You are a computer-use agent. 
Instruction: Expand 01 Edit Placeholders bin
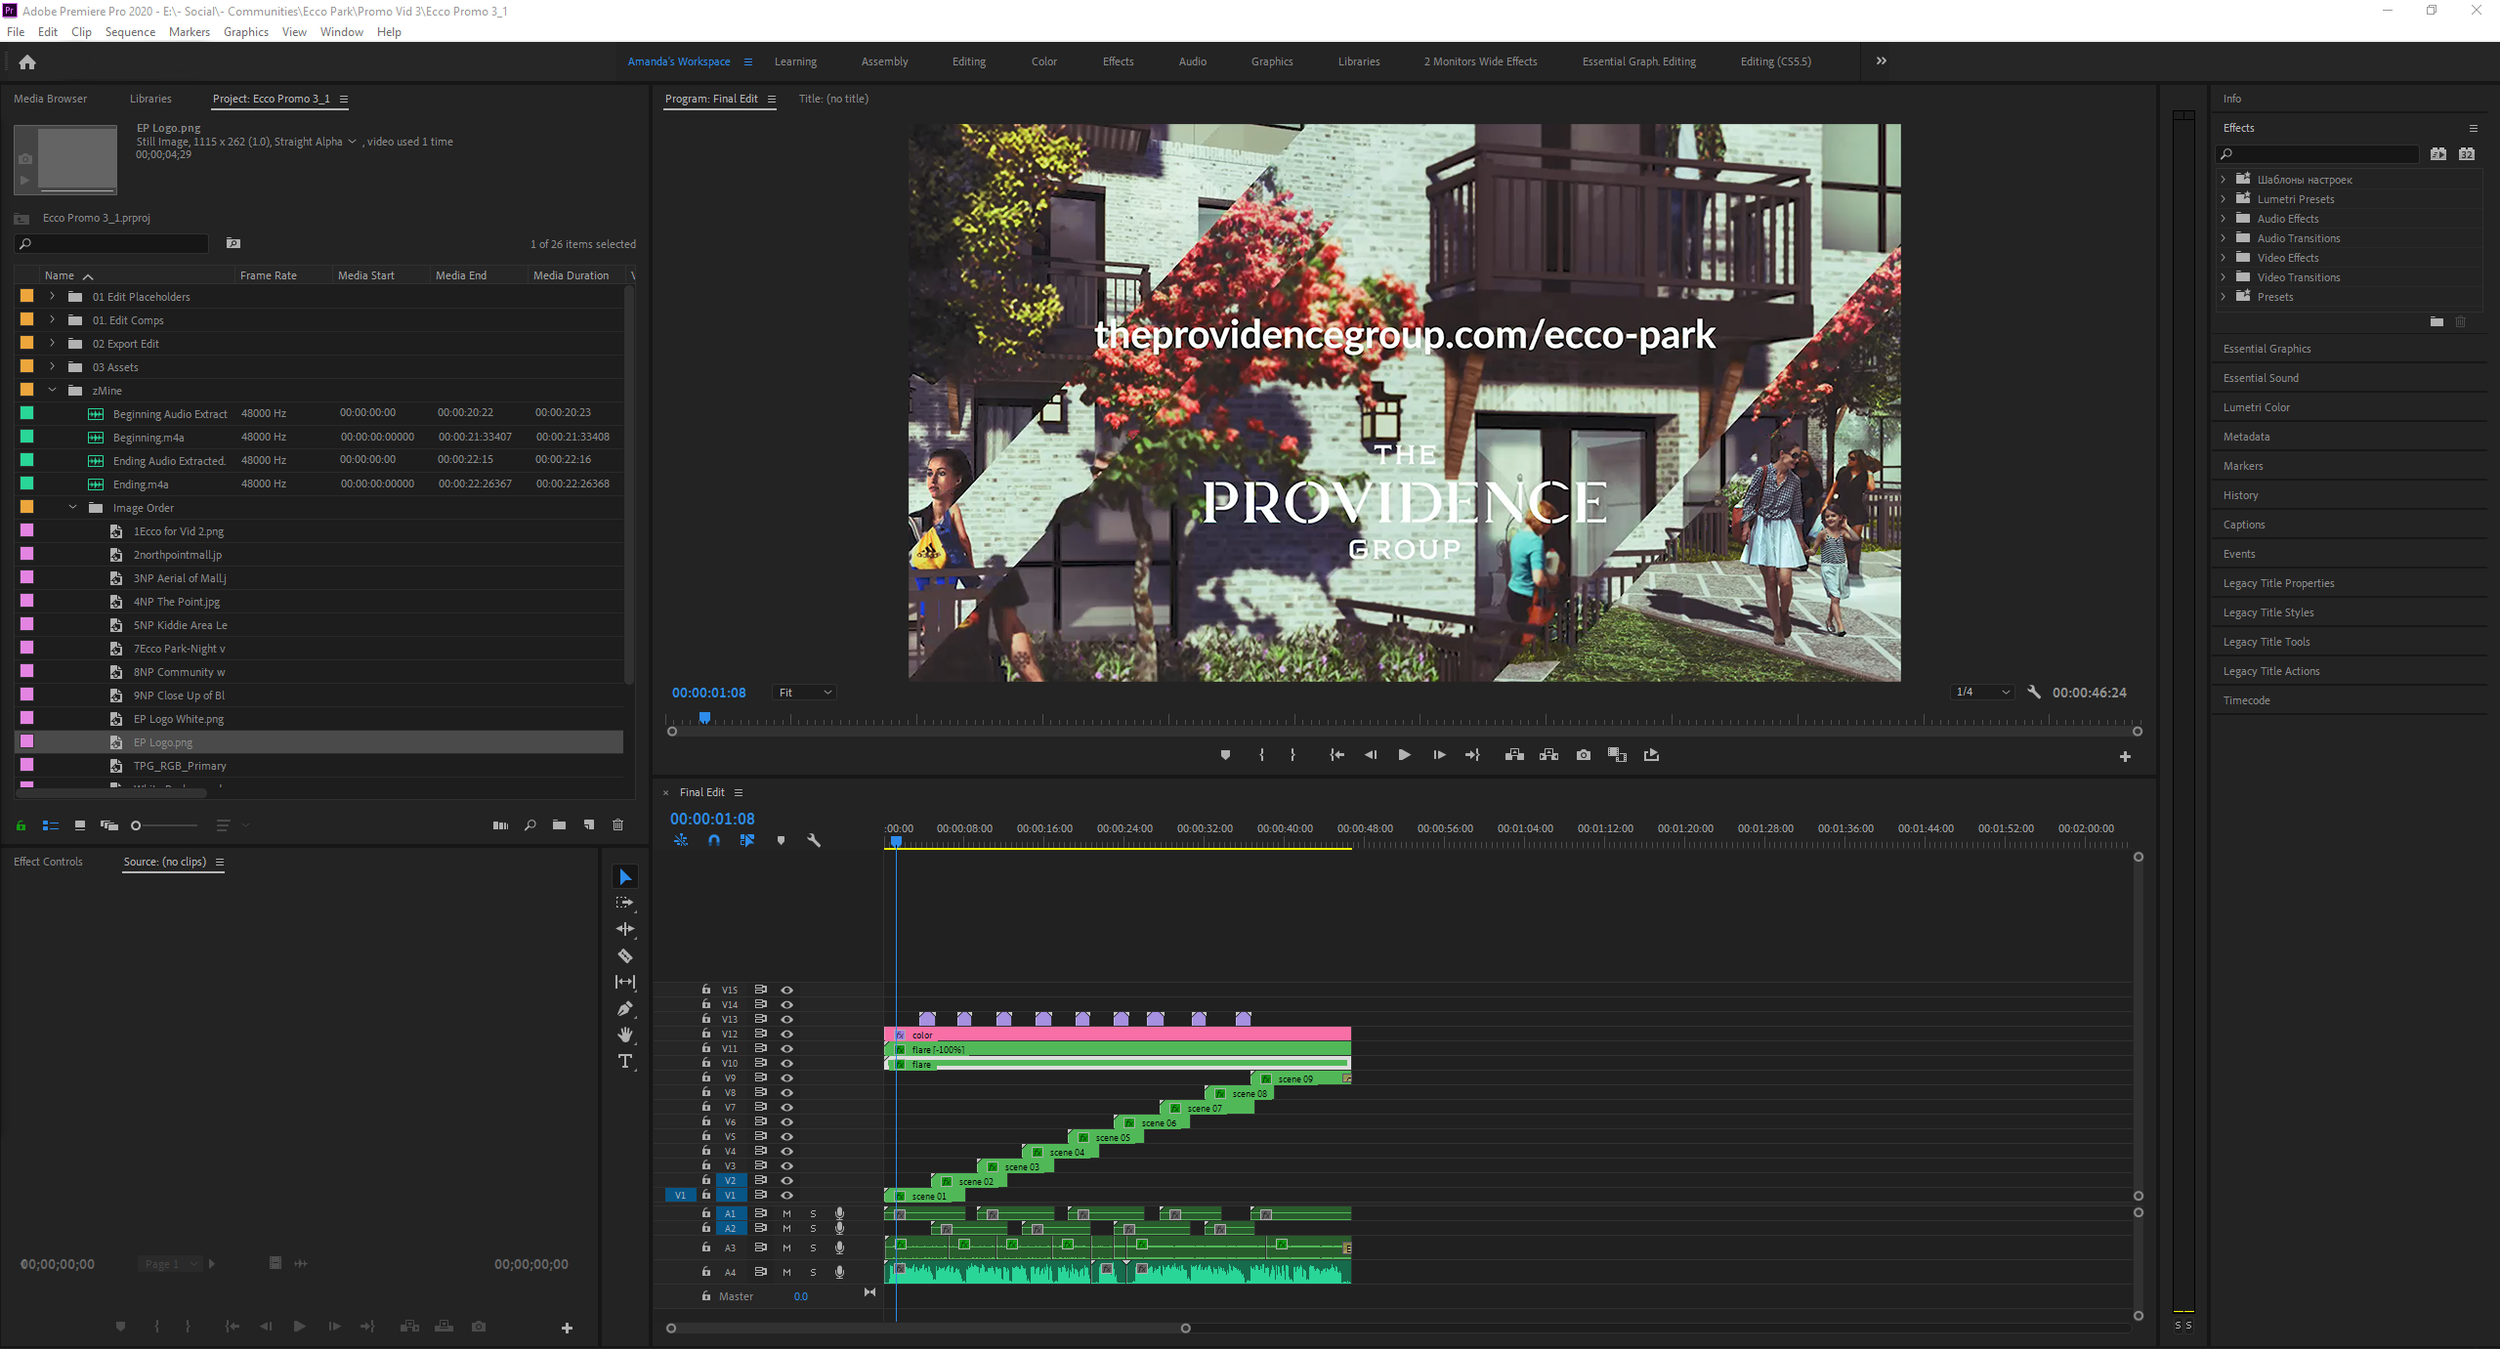click(52, 296)
